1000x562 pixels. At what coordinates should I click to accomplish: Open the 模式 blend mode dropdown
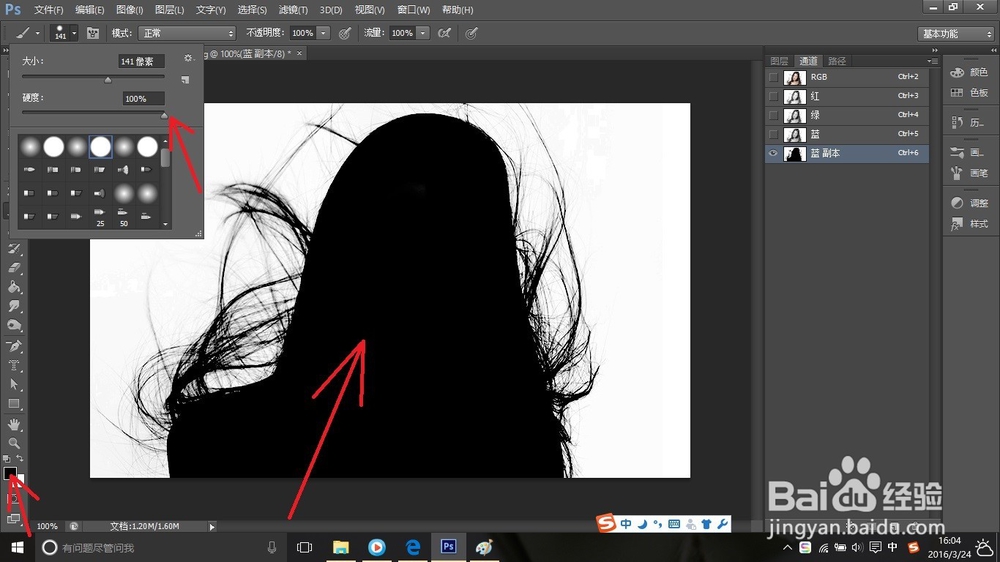point(187,33)
